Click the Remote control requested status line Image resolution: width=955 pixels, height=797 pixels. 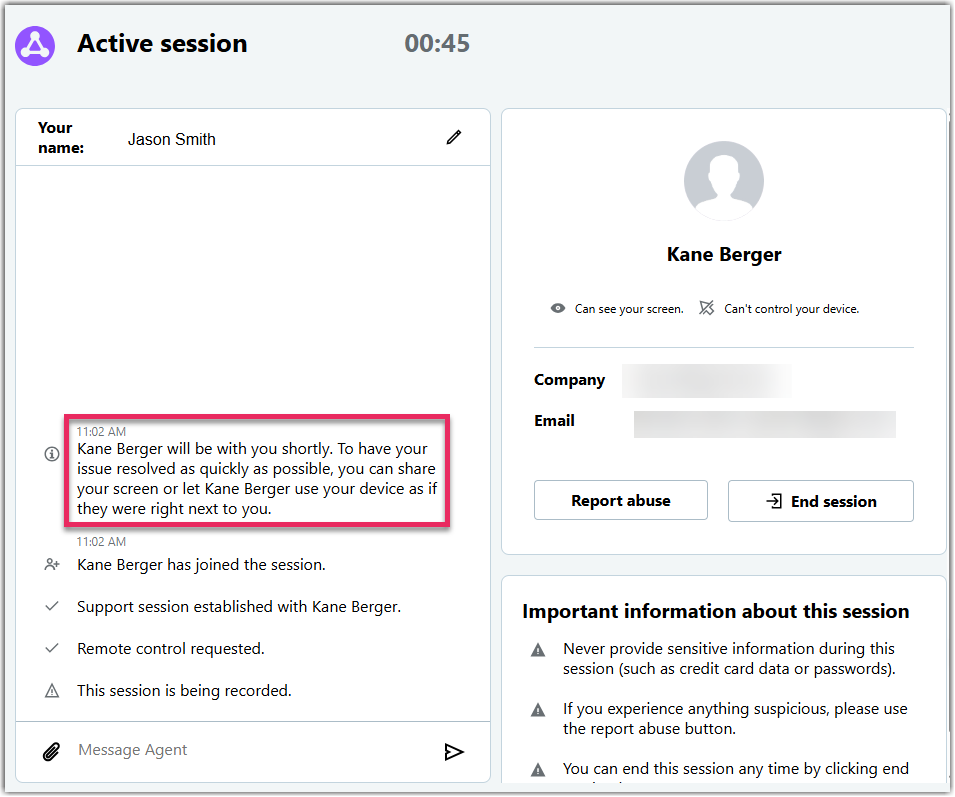(170, 649)
